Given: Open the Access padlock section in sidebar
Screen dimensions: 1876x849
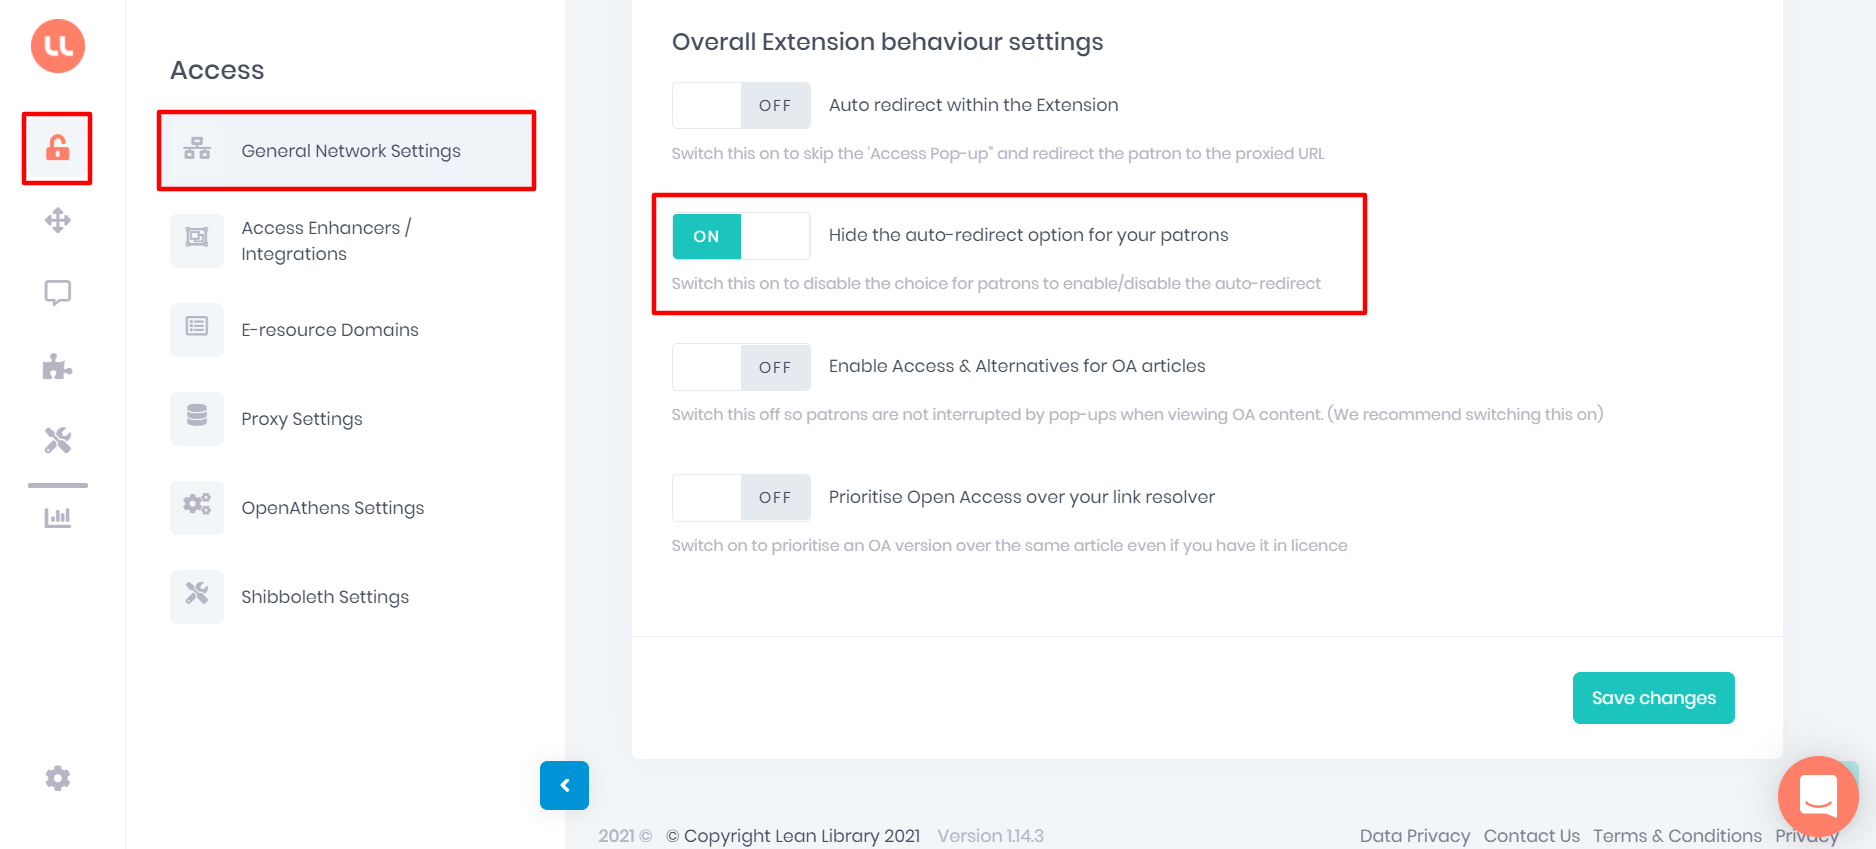Looking at the screenshot, I should [58, 148].
